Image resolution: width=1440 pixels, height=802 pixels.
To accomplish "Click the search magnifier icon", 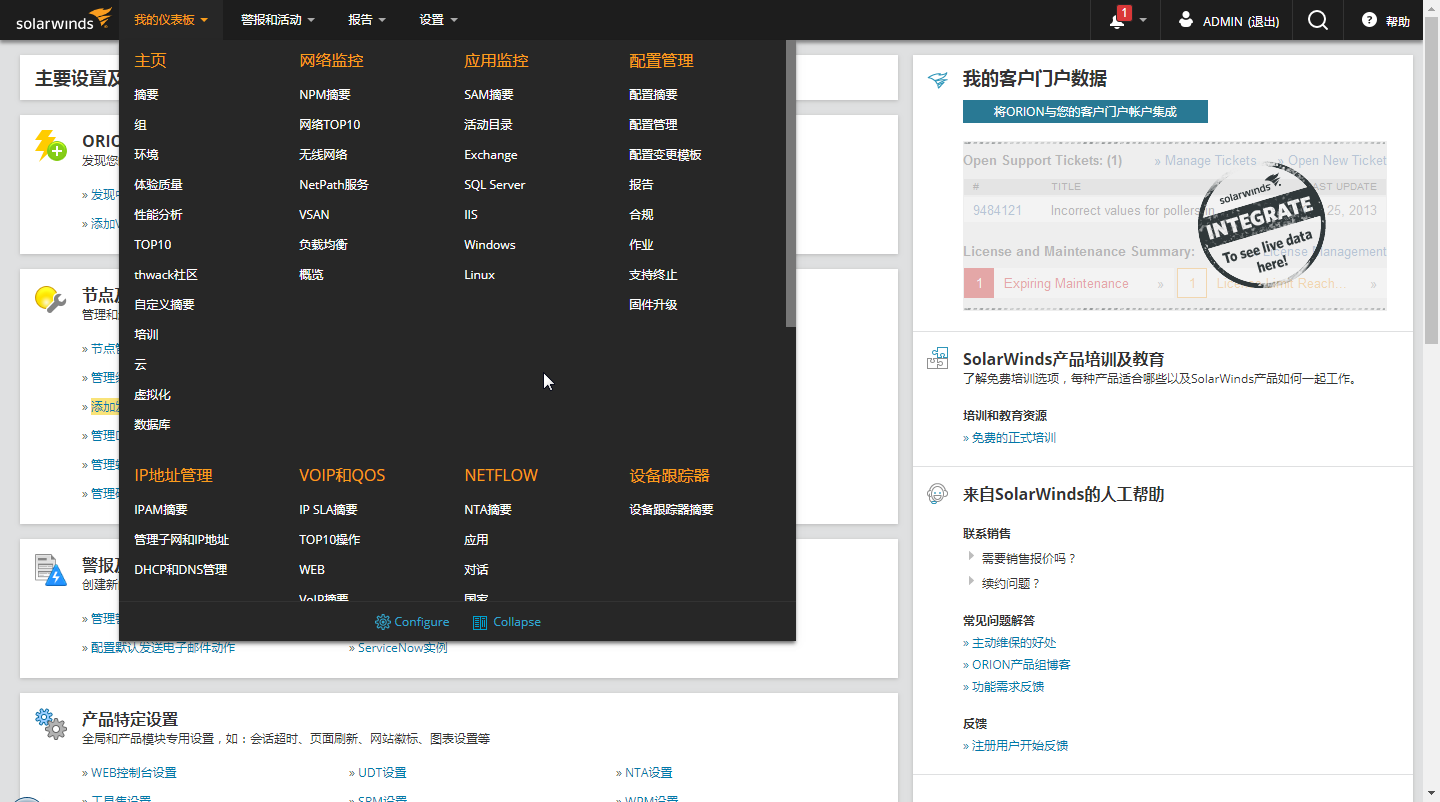I will click(1318, 20).
